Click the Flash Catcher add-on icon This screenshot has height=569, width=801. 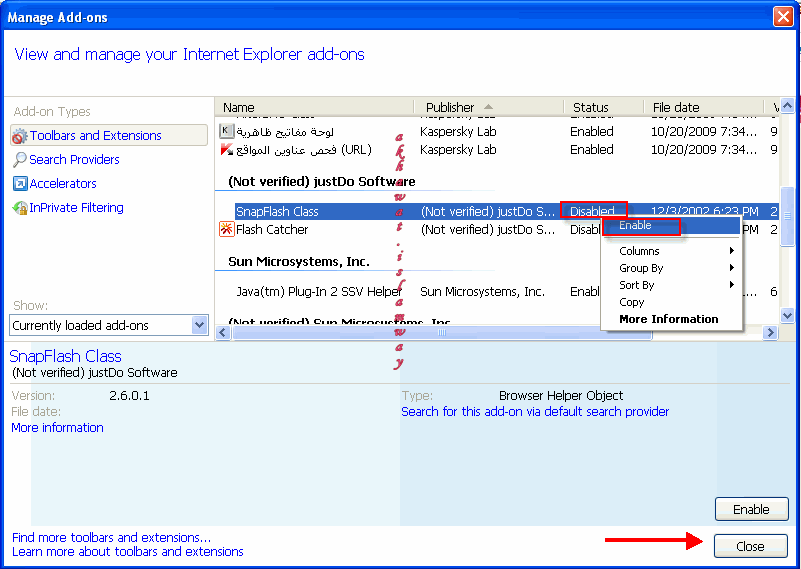coord(226,229)
